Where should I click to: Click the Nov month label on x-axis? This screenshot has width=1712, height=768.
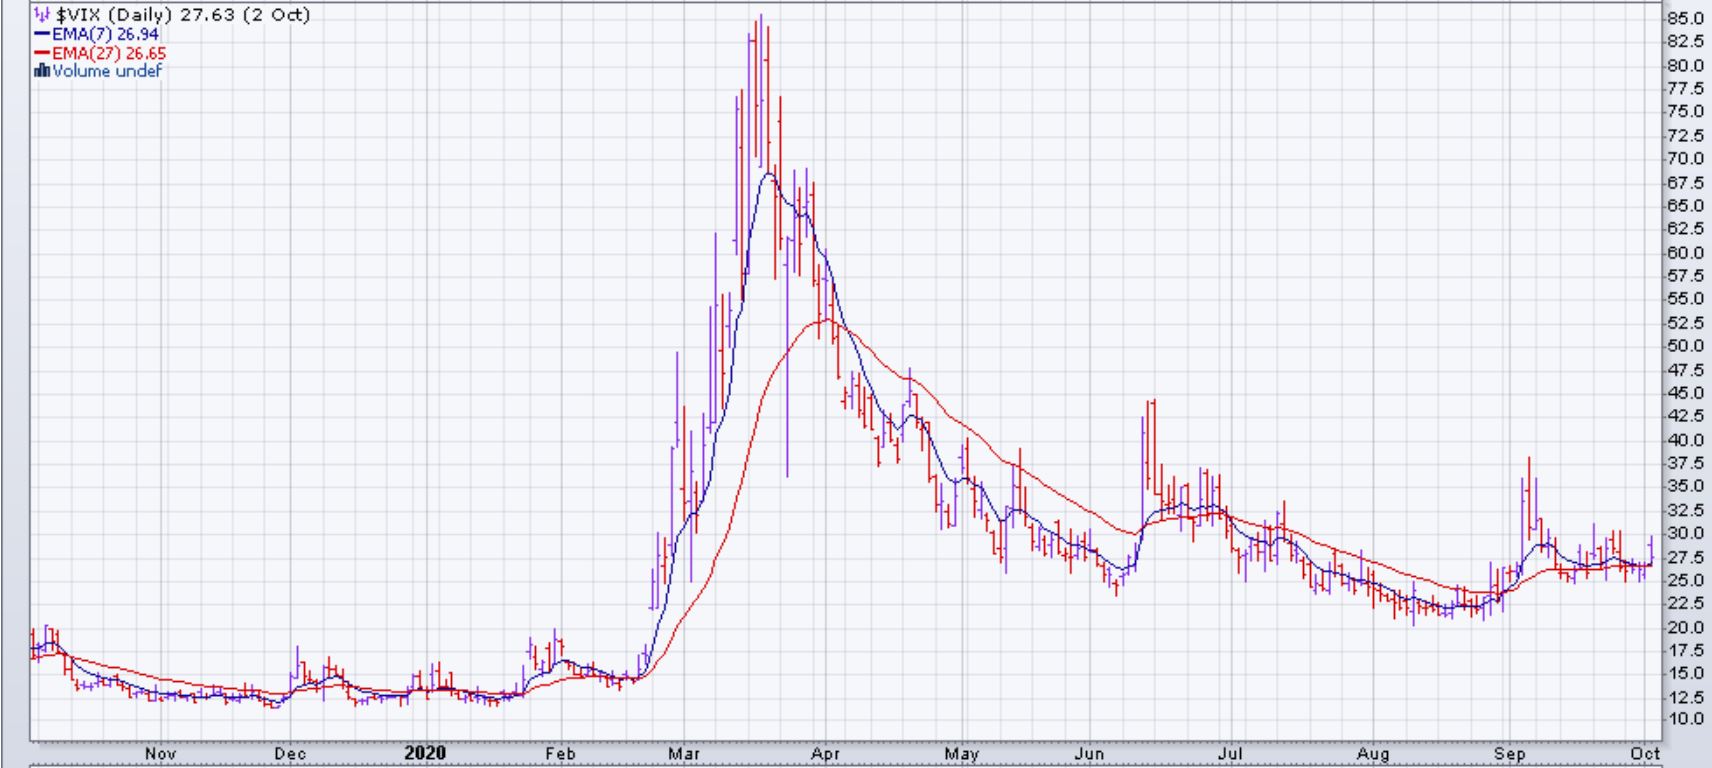click(160, 753)
